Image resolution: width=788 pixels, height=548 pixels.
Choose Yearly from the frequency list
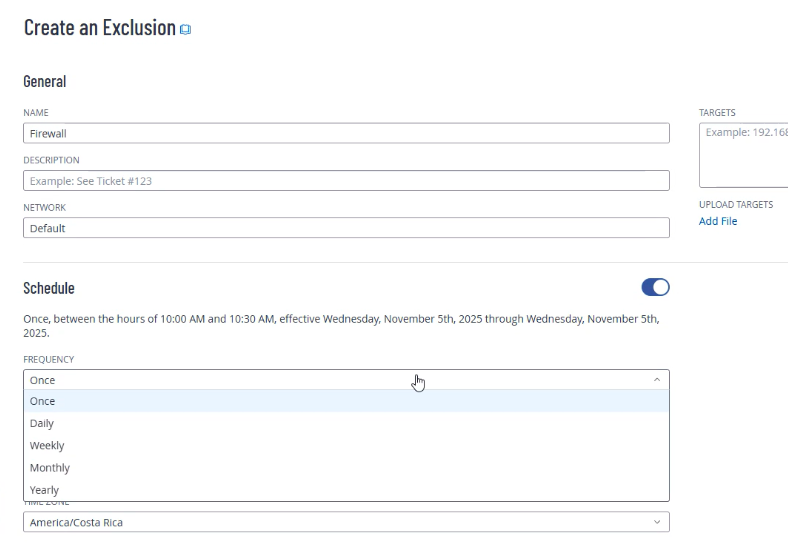click(x=45, y=490)
